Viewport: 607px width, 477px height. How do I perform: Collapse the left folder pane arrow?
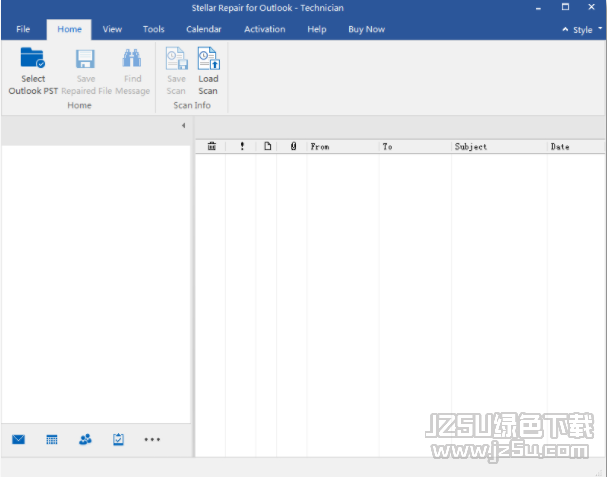tap(183, 125)
